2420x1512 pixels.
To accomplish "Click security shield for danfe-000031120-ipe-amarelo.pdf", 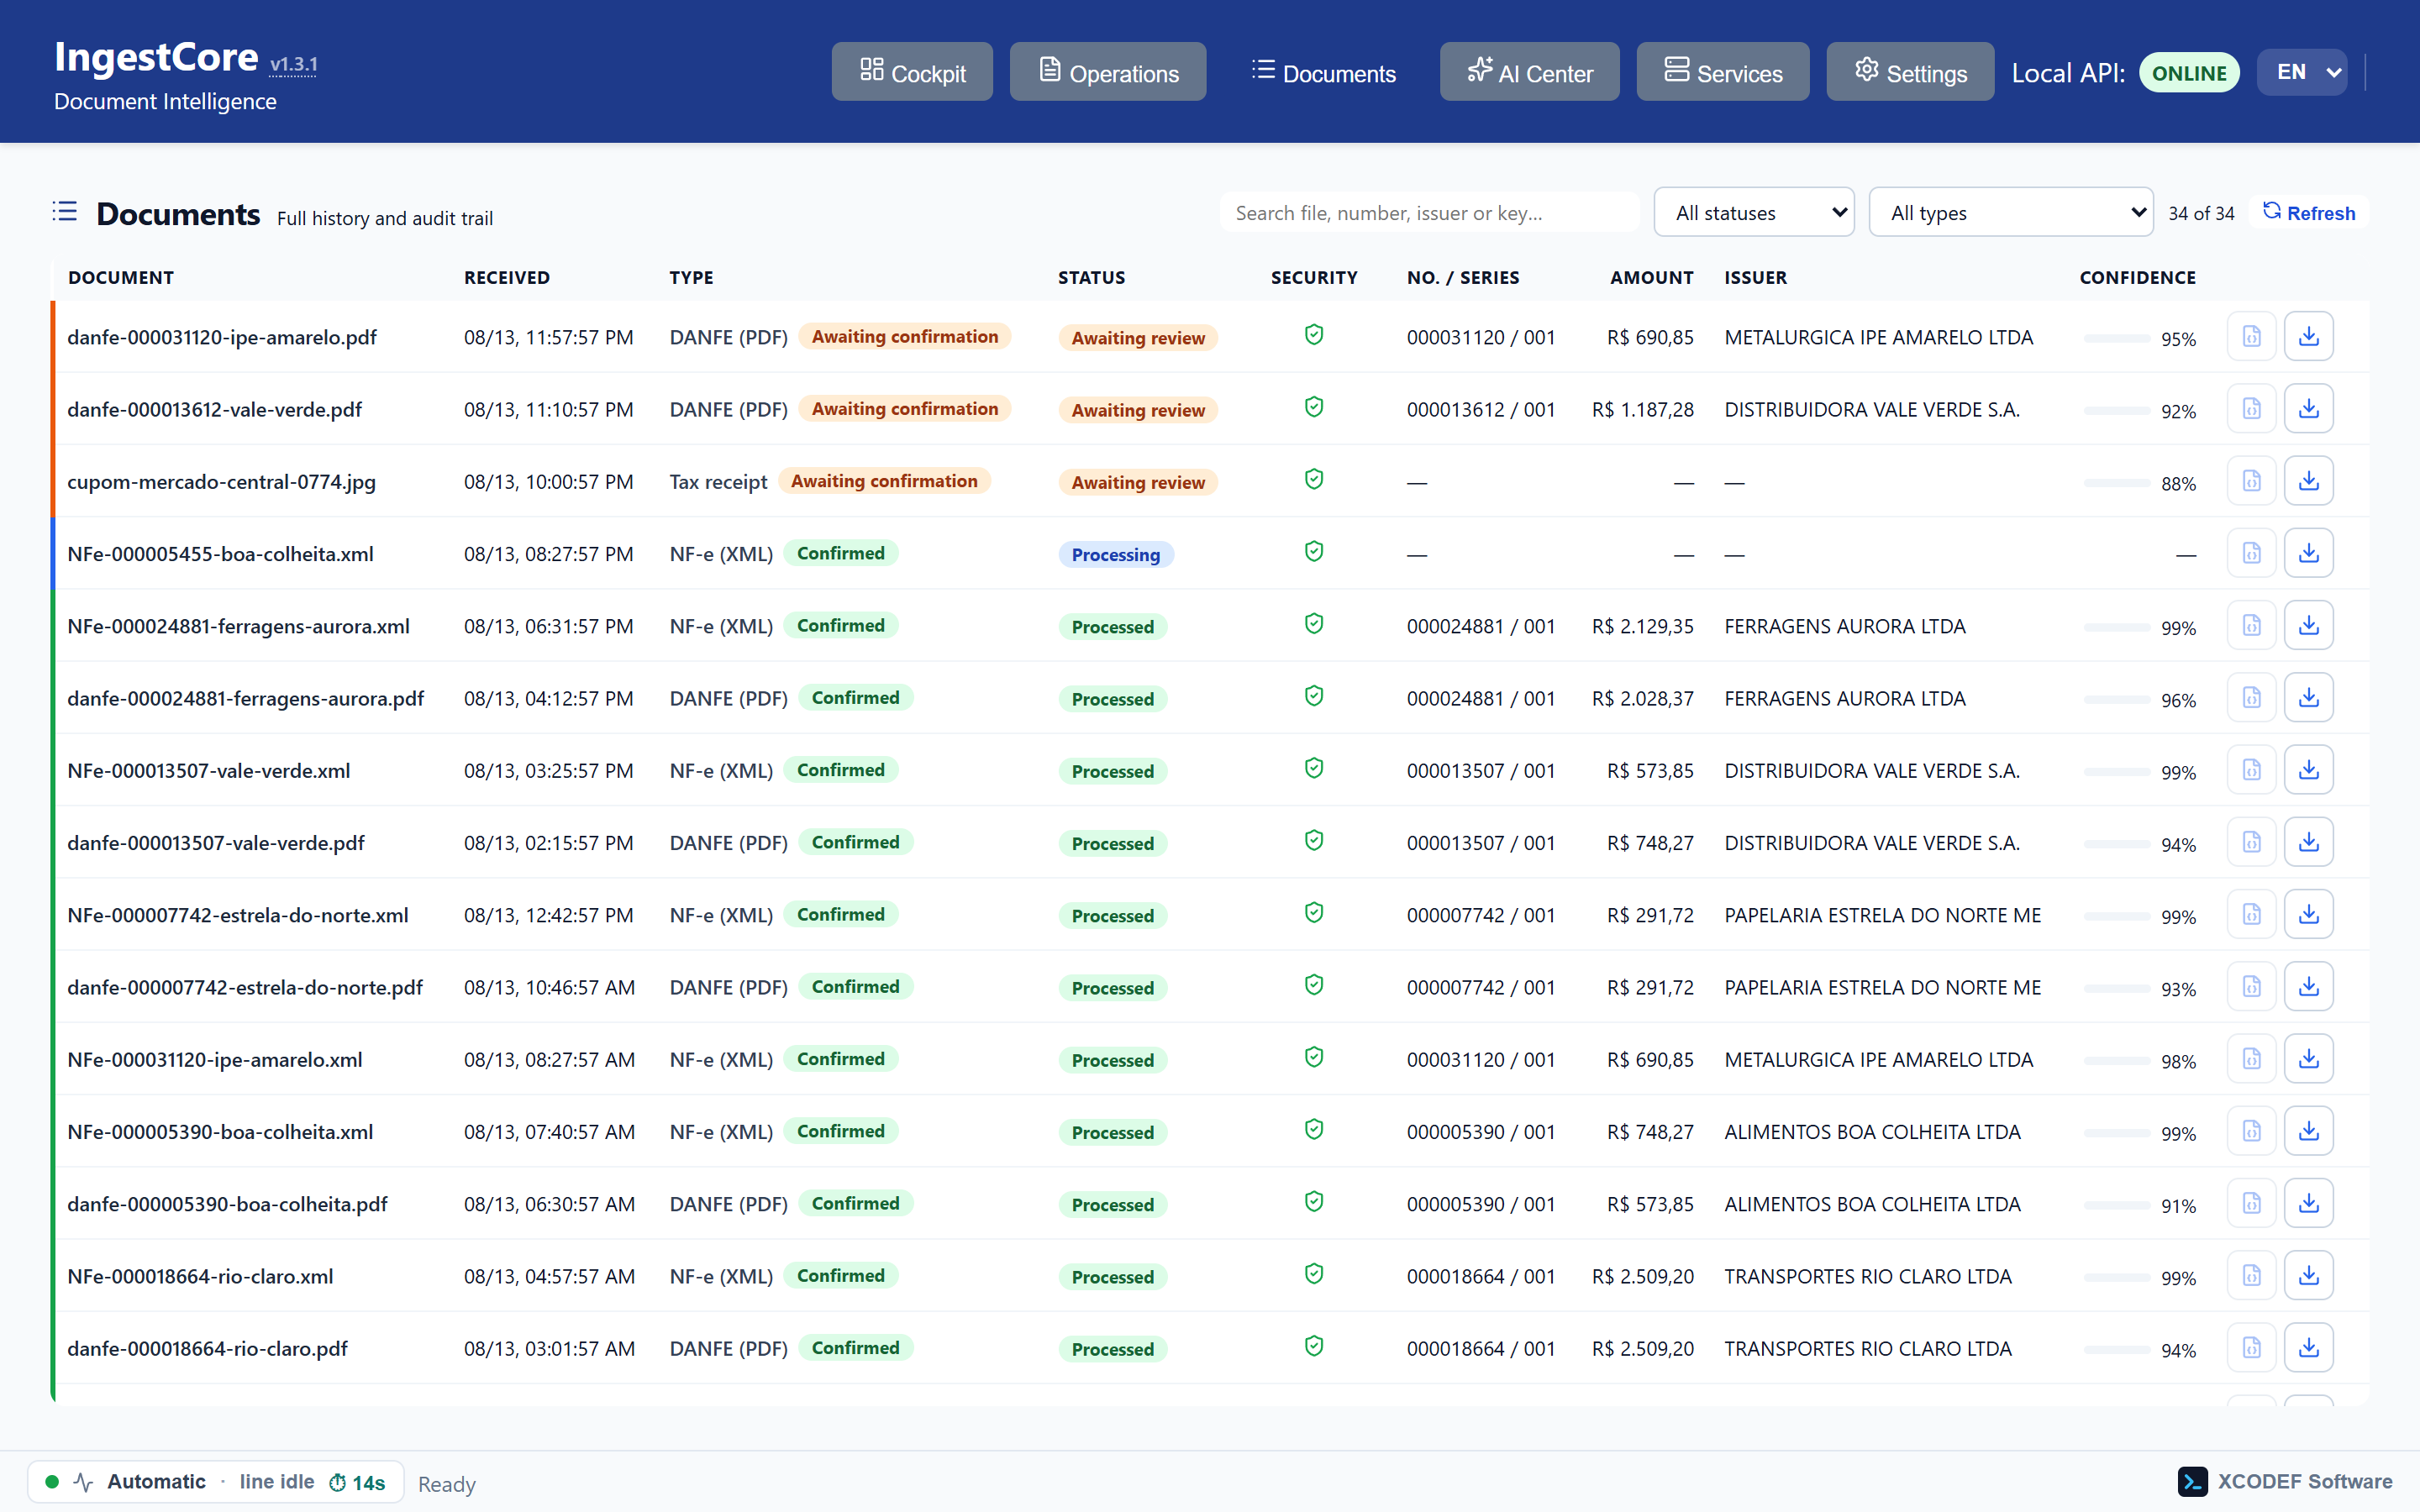I will pyautogui.click(x=1314, y=335).
